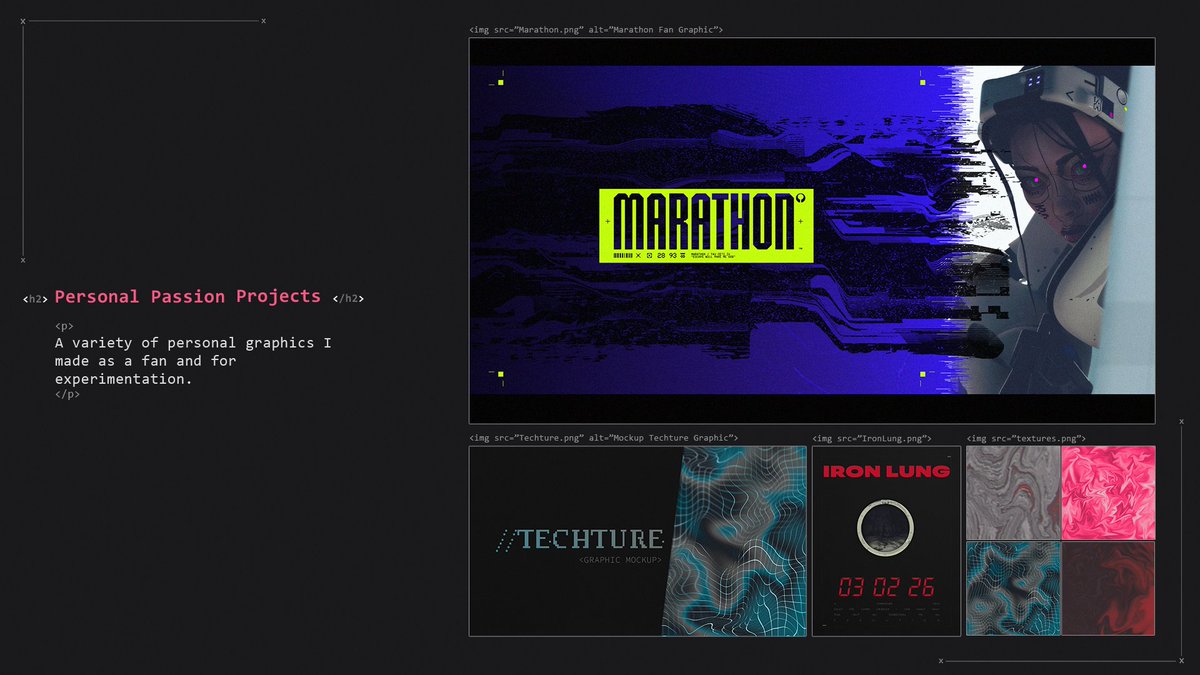This screenshot has width=1200, height=675.
Task: Click the 03 02 26 red date
Action: click(886, 587)
